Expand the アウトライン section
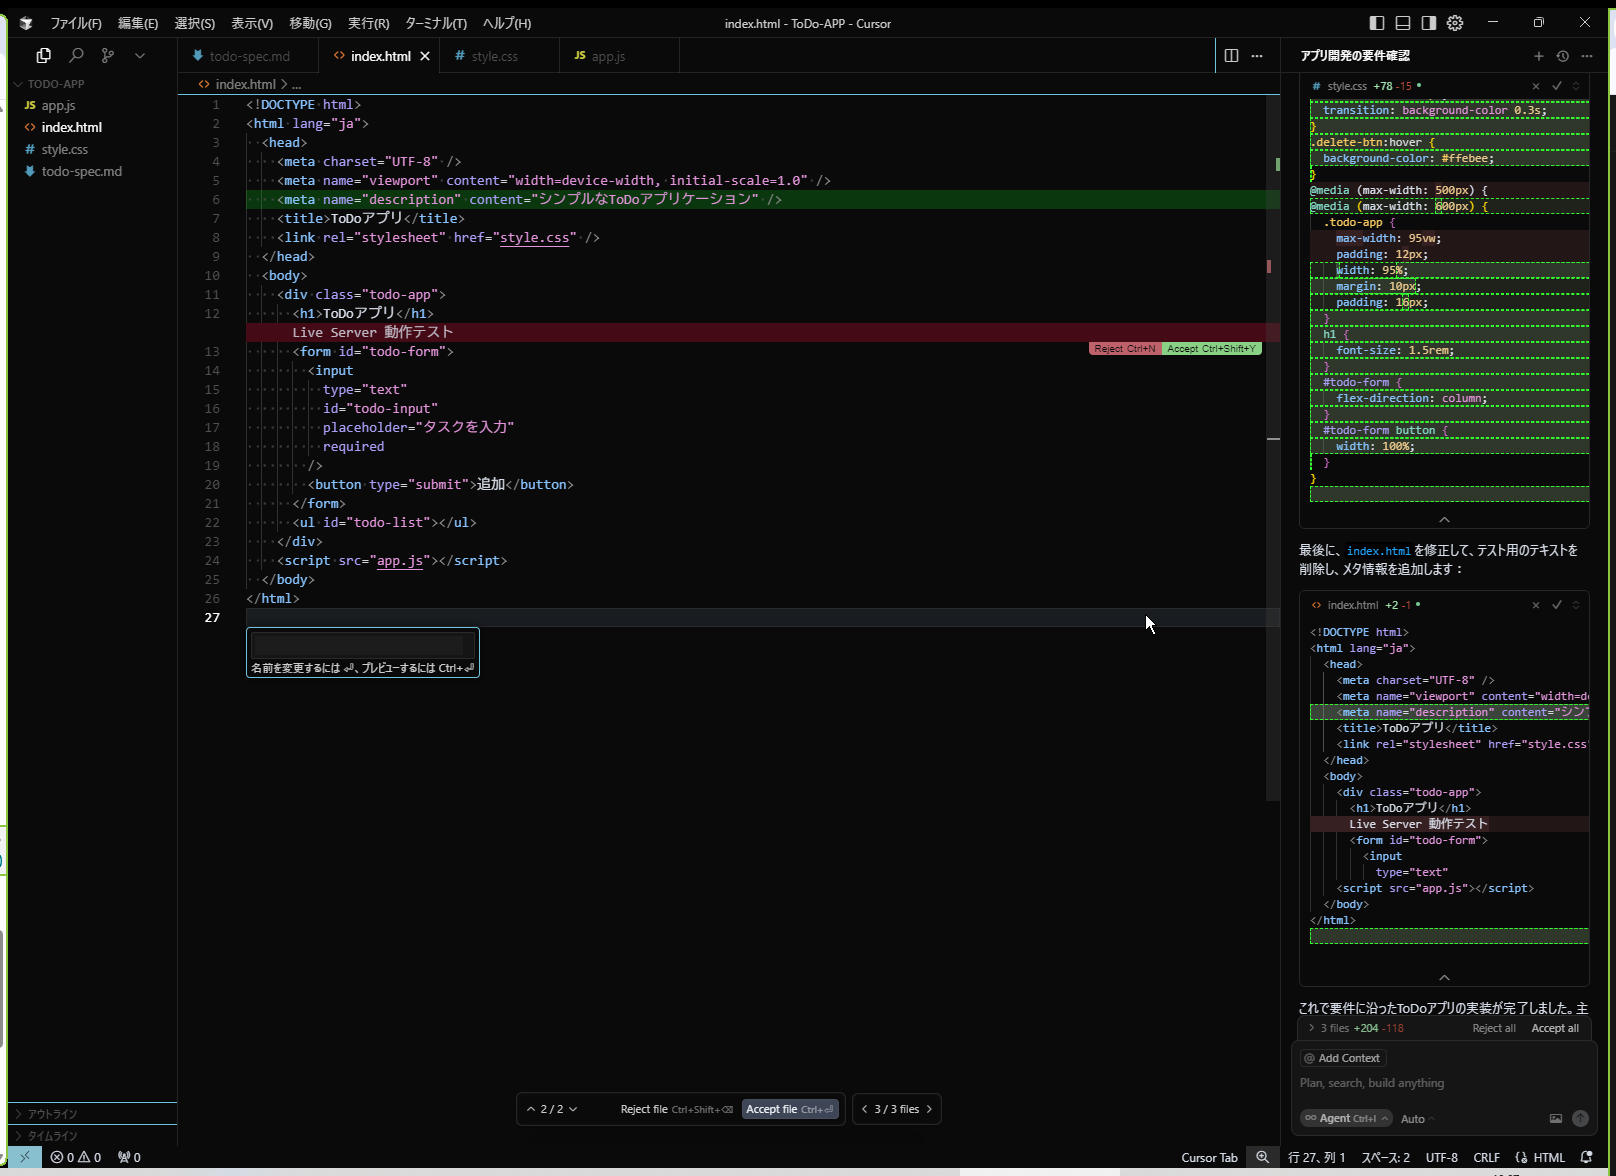 pyautogui.click(x=52, y=1114)
